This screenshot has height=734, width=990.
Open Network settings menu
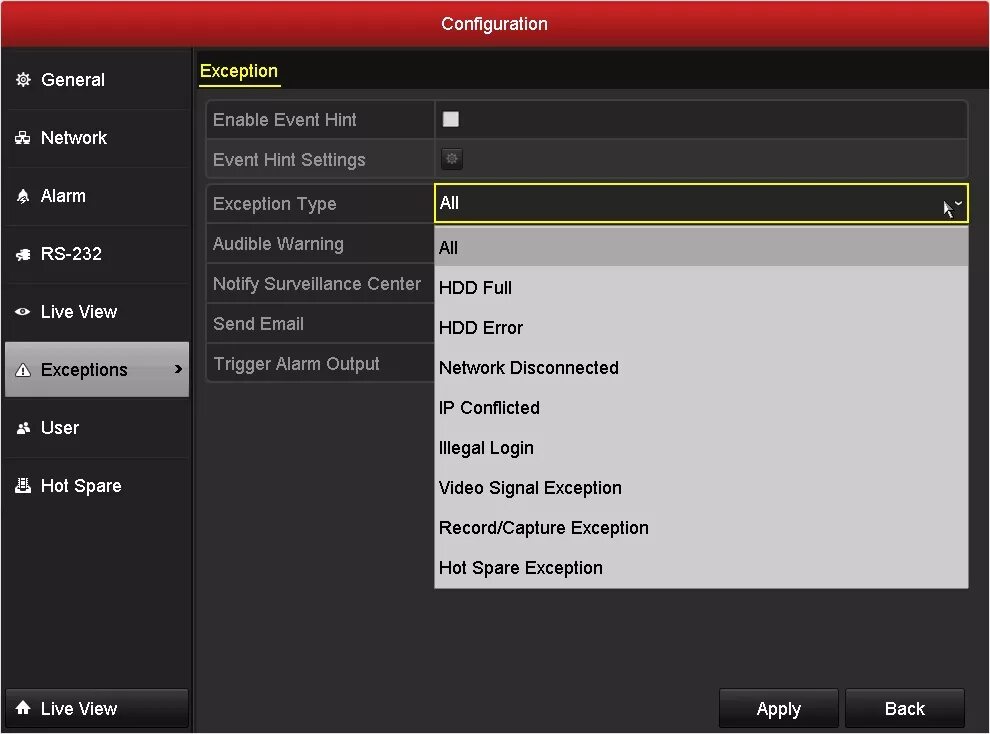point(97,138)
